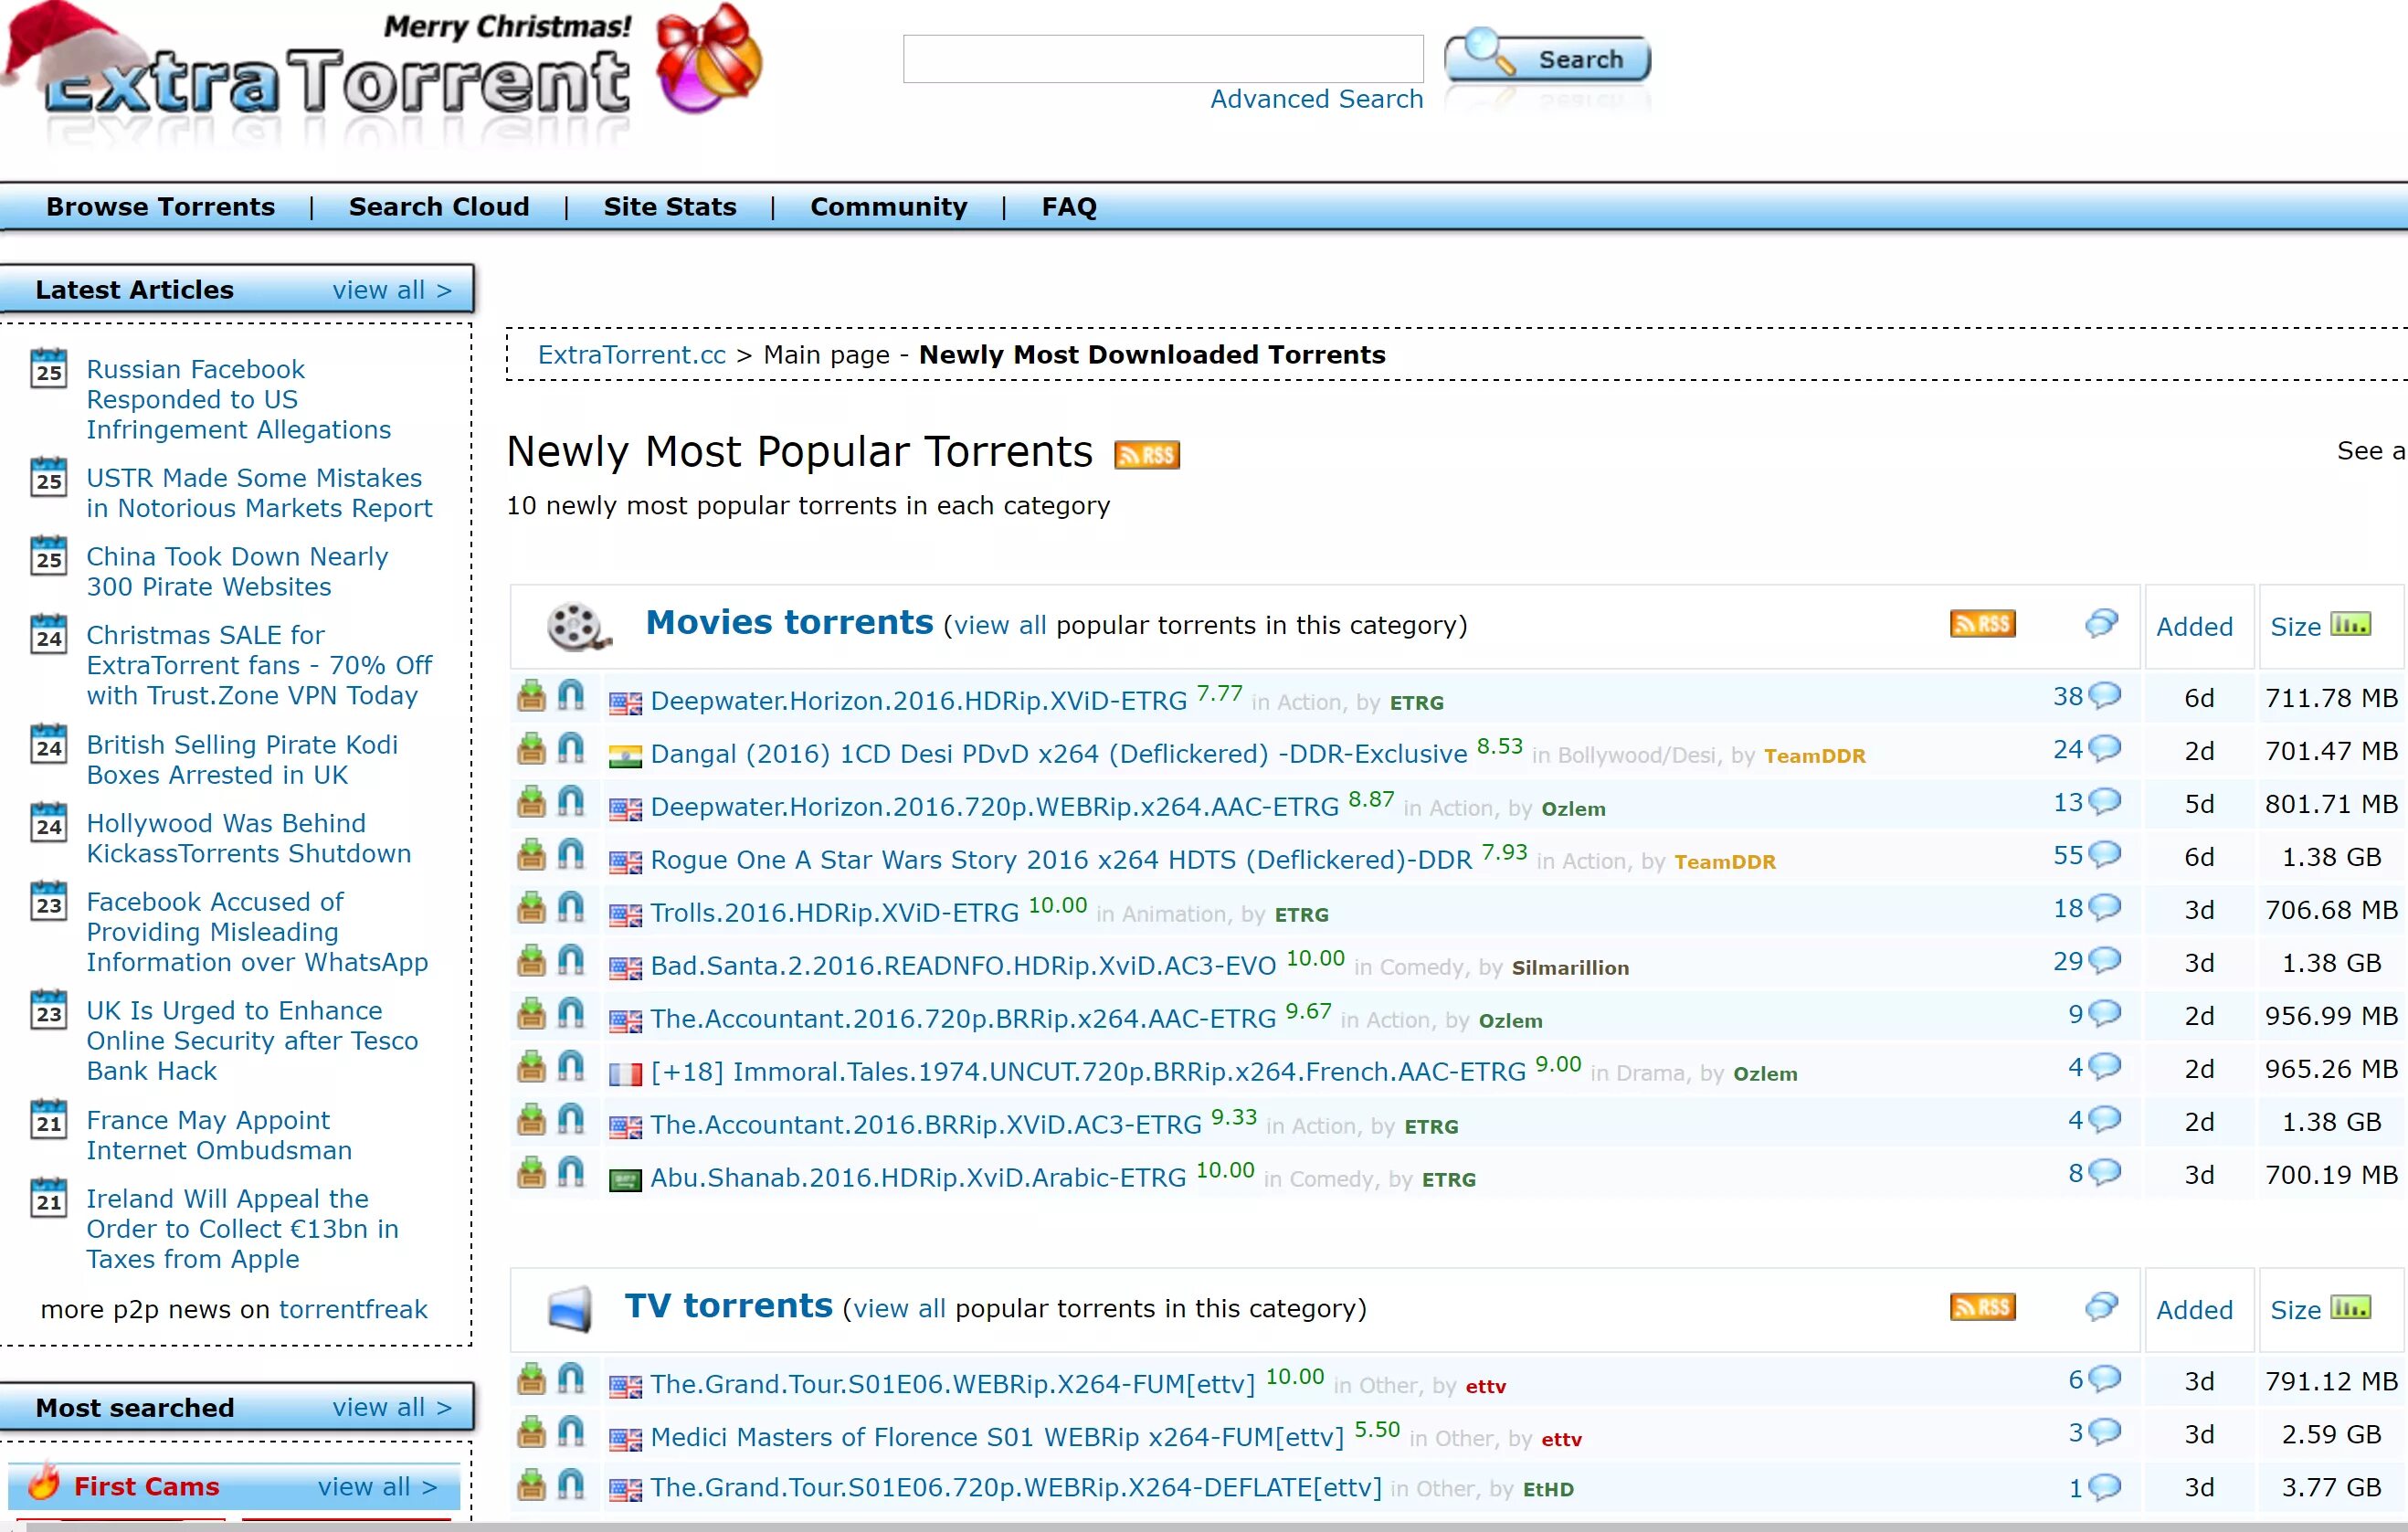Select the Search Cloud tab

pos(438,206)
